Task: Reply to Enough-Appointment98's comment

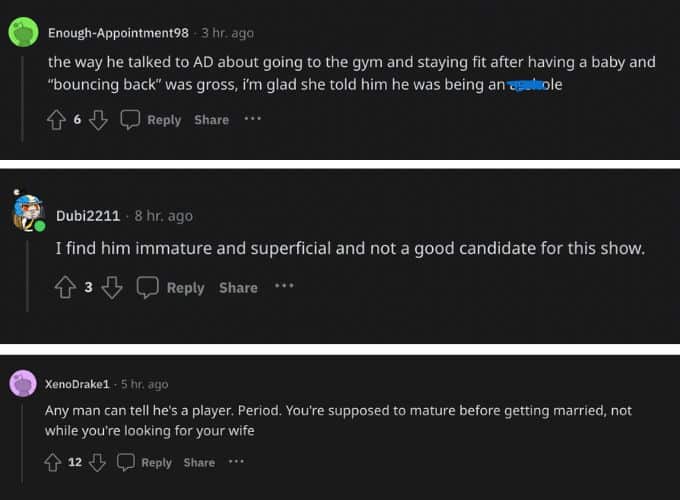Action: coord(151,120)
